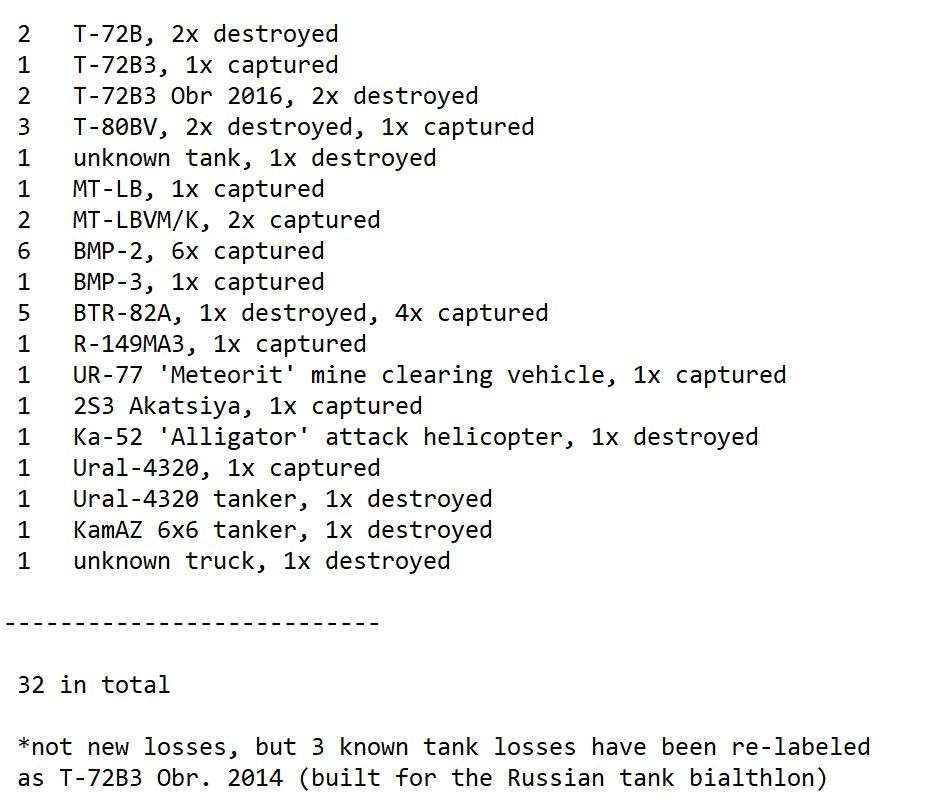Click the BTR-82A losses line

click(x=310, y=313)
